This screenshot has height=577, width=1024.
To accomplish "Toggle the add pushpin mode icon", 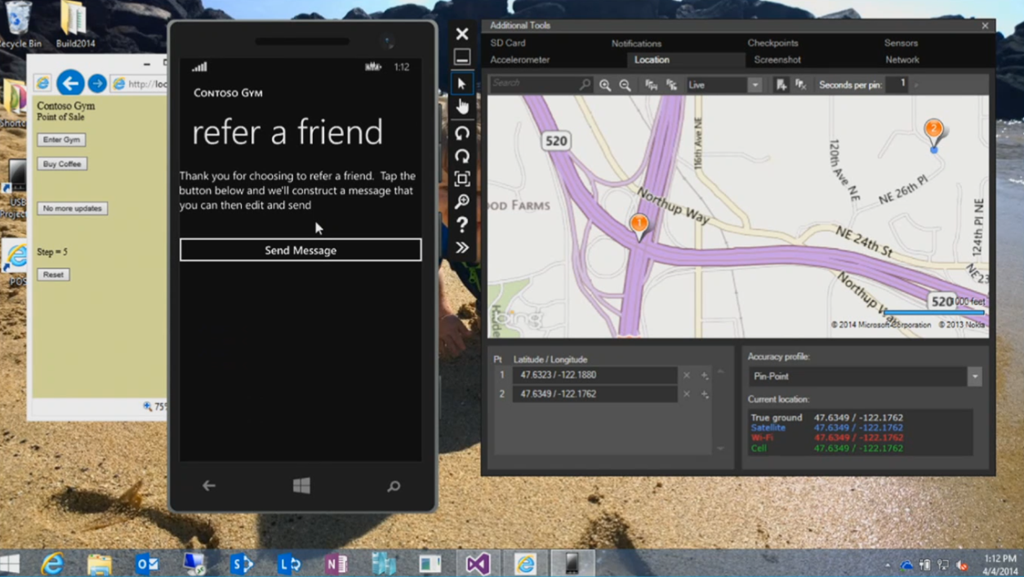I will pos(781,85).
